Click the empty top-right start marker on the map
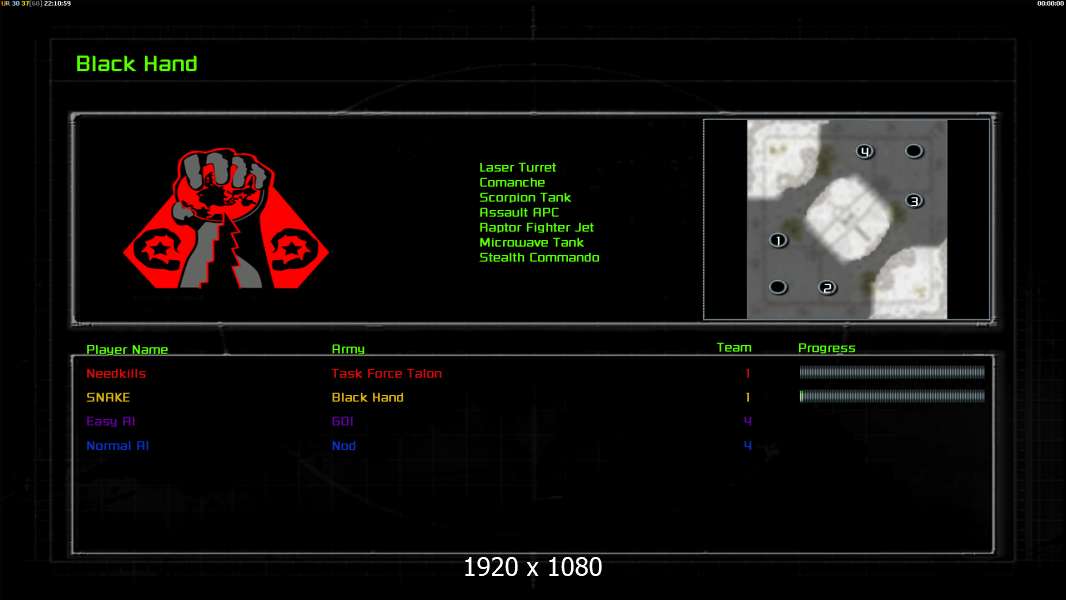Viewport: 1066px width, 600px height. [914, 151]
